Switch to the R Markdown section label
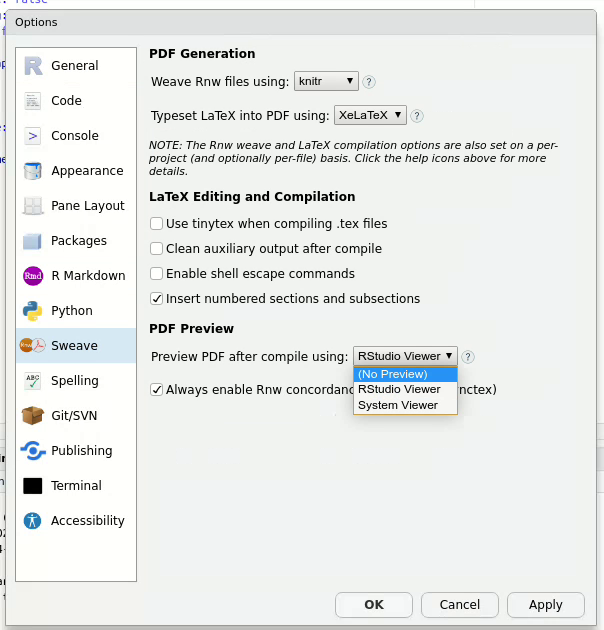 point(88,276)
